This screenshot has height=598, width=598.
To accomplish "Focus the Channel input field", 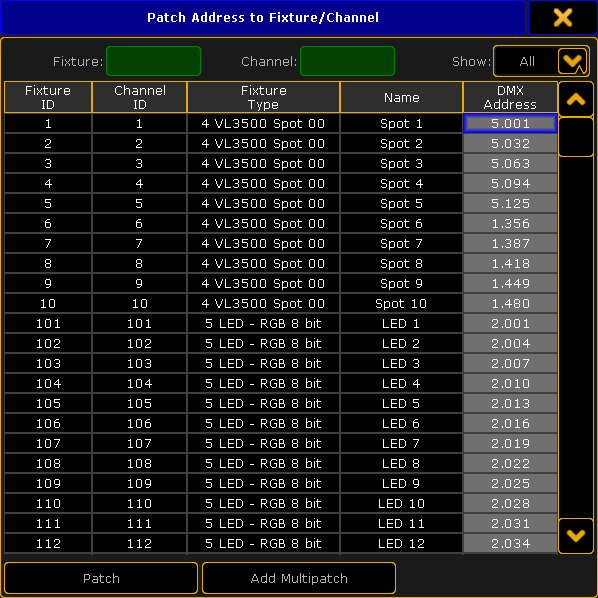I will (x=347, y=61).
